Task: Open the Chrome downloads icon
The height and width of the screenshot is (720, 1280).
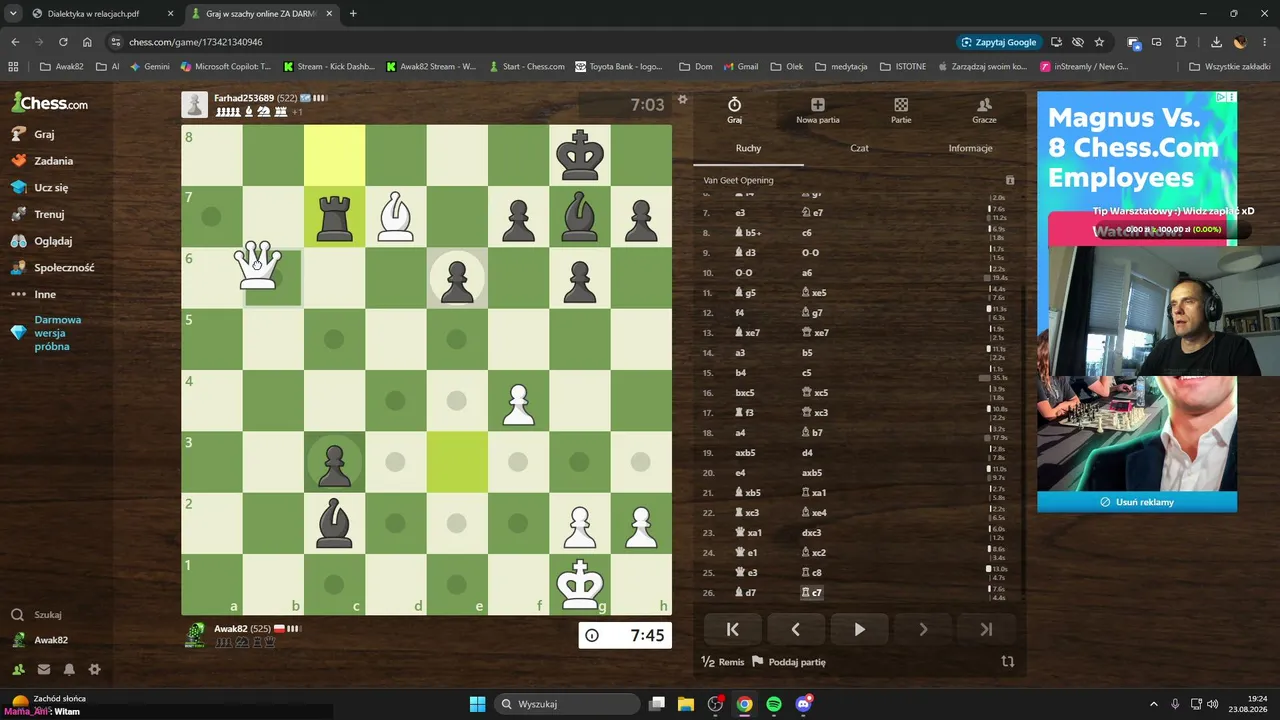Action: click(x=1216, y=42)
